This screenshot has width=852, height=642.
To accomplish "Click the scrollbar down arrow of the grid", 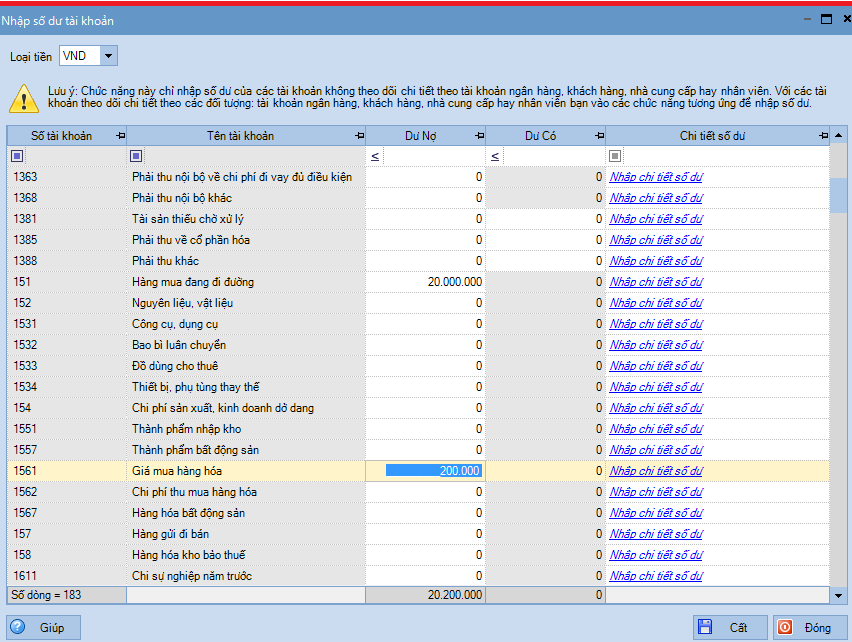I will (x=838, y=595).
